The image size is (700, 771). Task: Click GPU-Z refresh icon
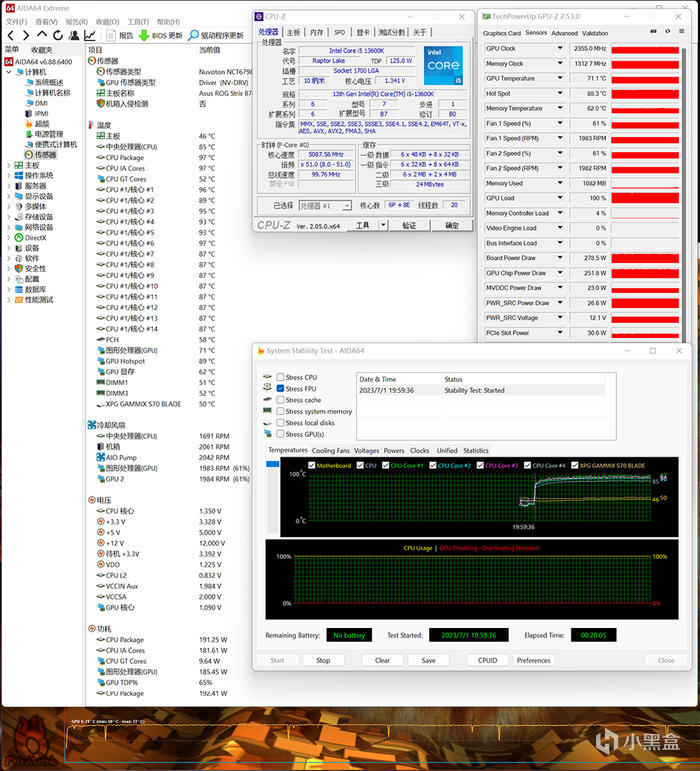[668, 31]
